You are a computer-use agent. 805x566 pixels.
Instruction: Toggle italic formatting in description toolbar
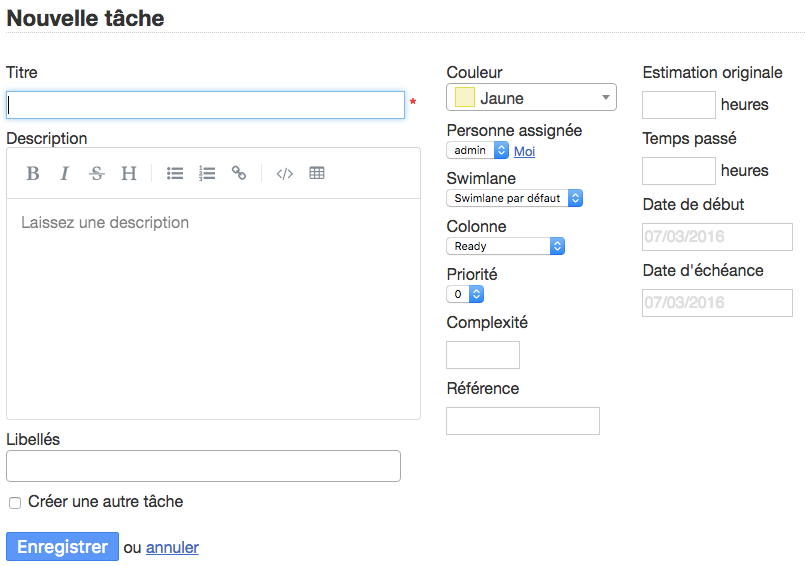point(65,173)
